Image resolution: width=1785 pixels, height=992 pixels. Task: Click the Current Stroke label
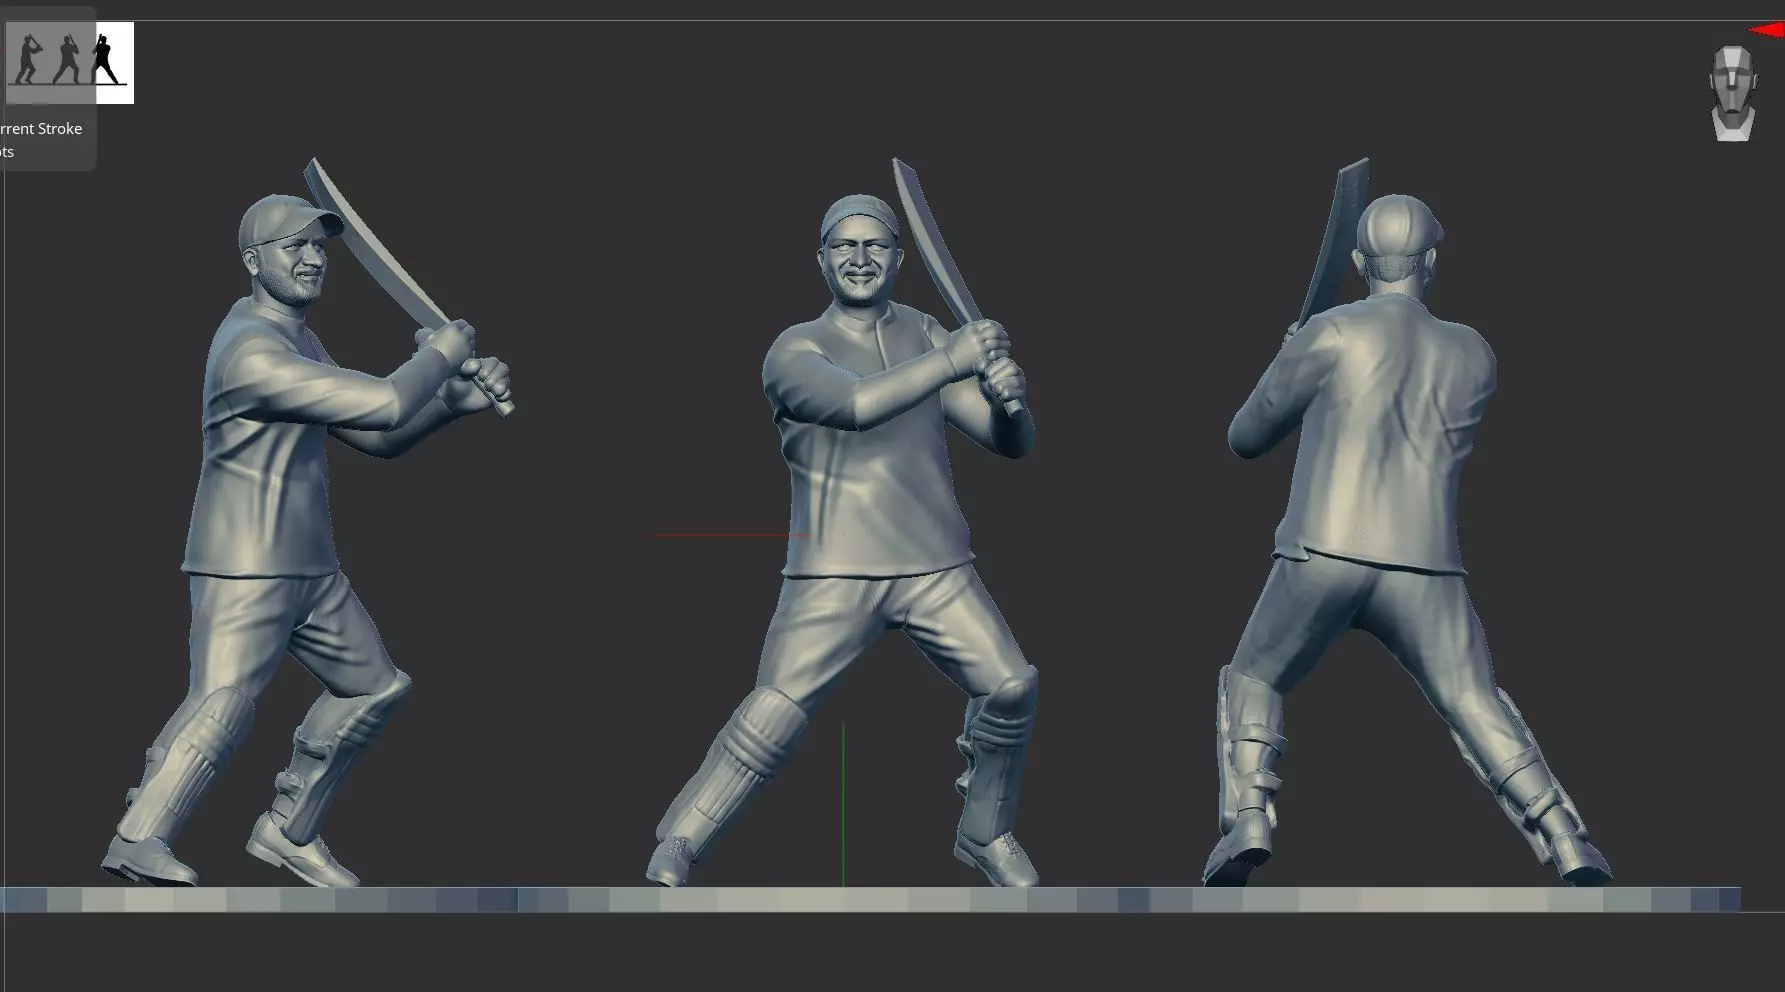click(41, 129)
